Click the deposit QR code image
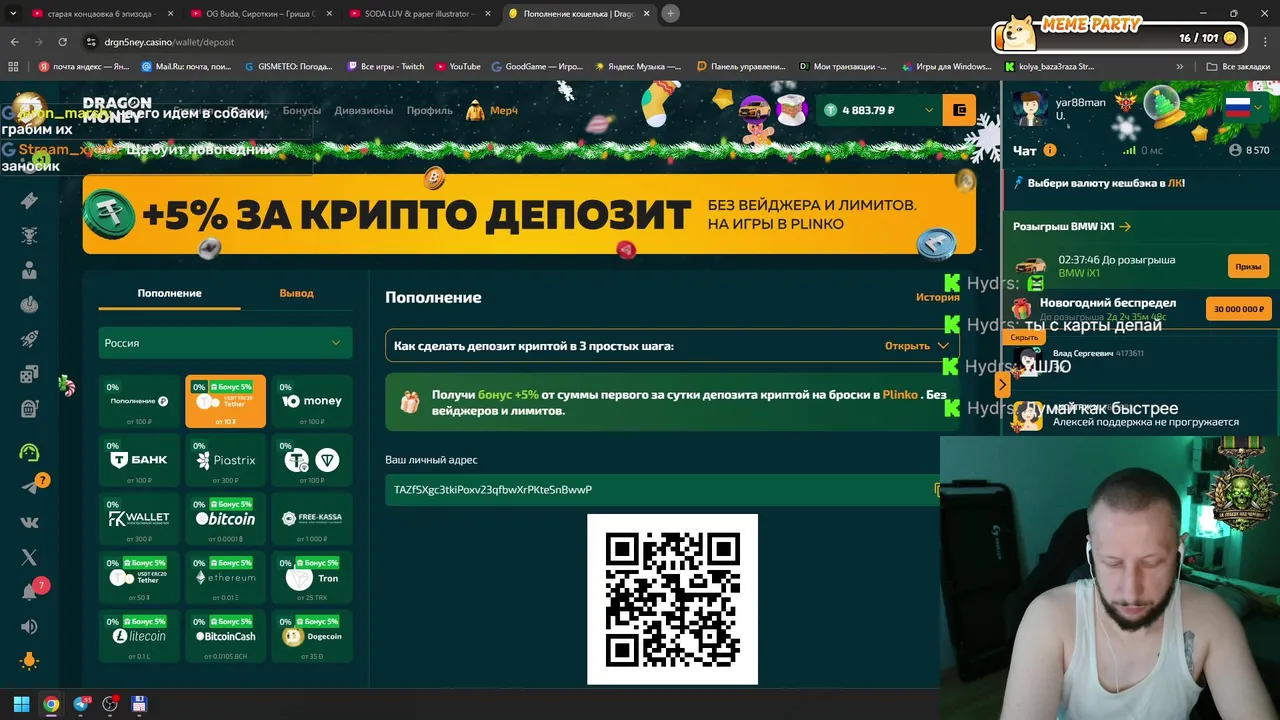The image size is (1280, 720). click(x=672, y=599)
